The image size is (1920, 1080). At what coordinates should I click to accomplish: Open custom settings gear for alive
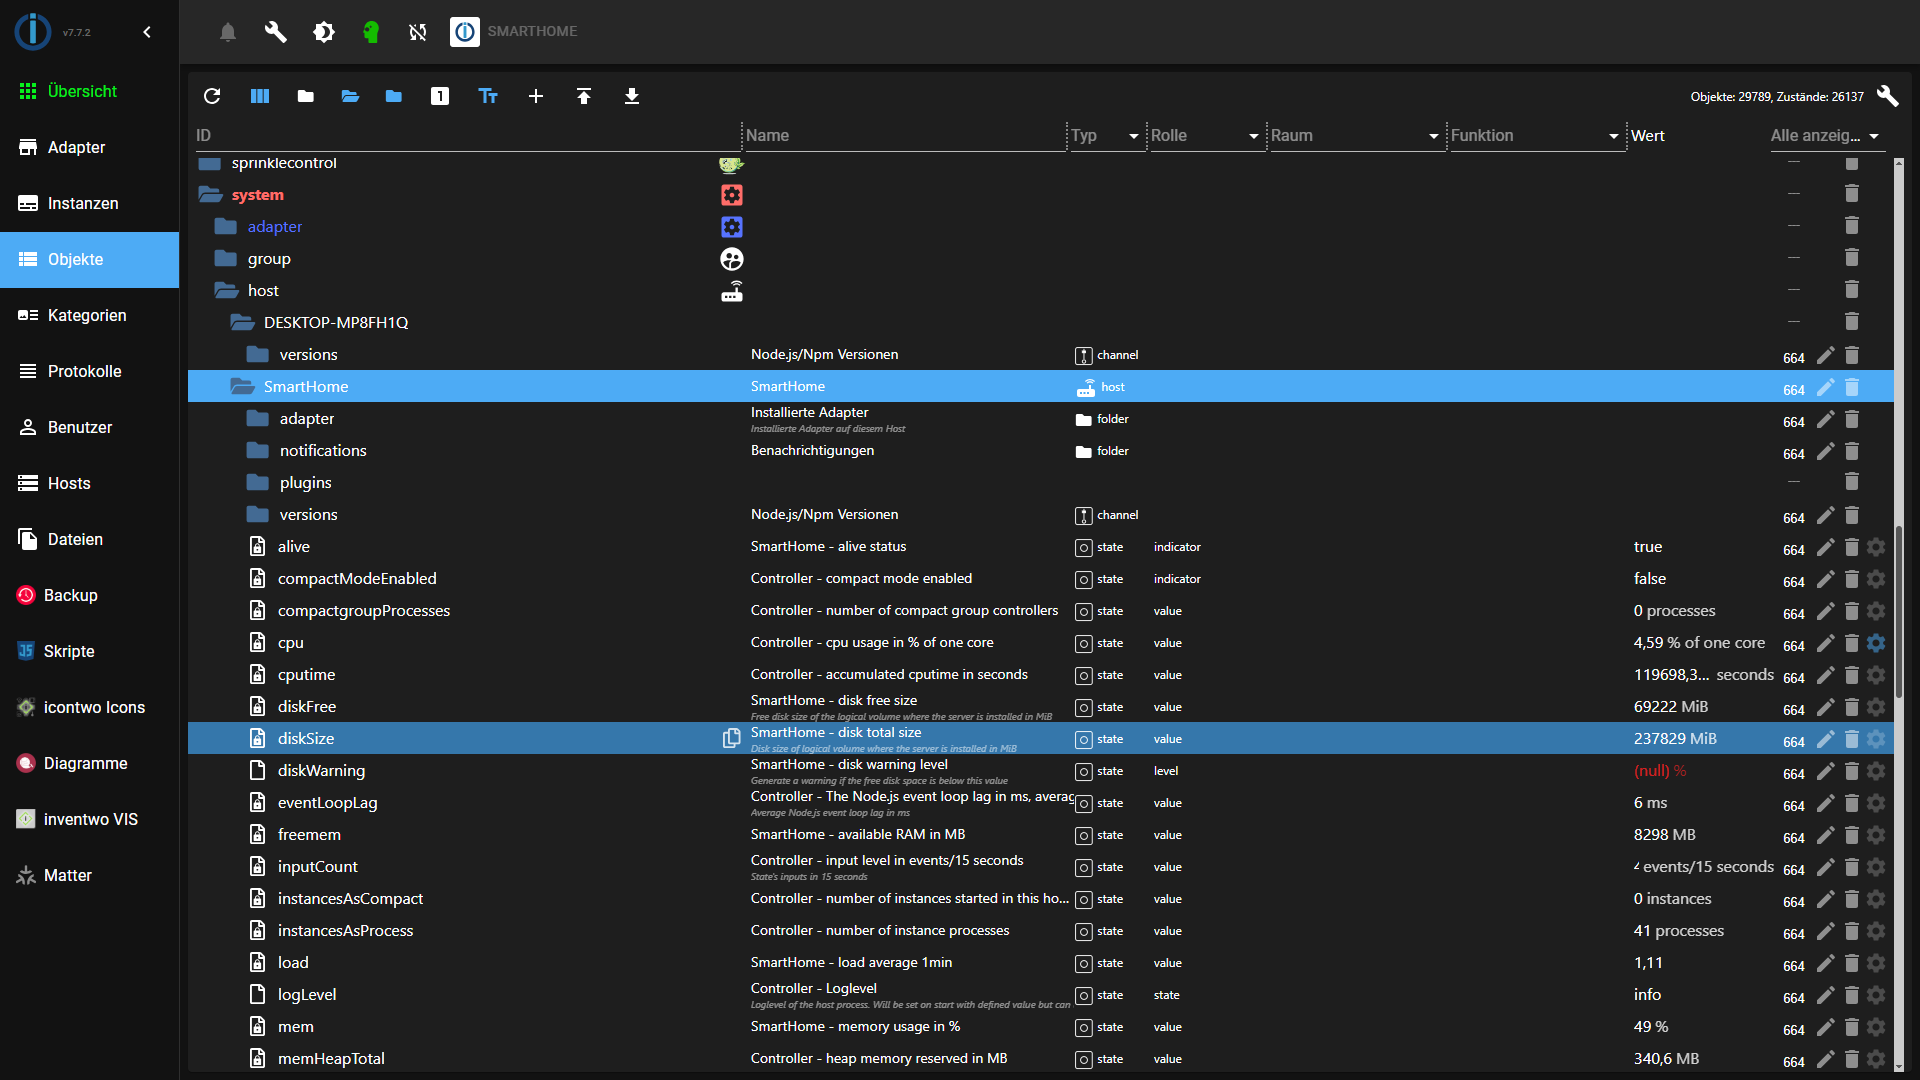coord(1876,547)
